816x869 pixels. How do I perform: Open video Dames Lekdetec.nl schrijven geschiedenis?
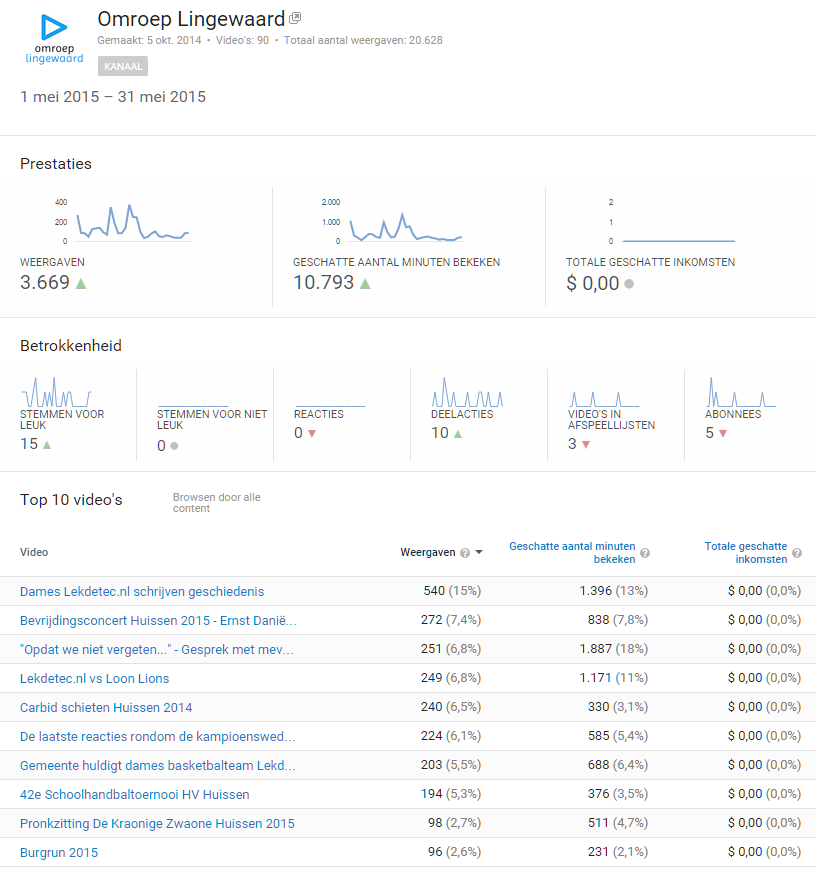pyautogui.click(x=142, y=591)
